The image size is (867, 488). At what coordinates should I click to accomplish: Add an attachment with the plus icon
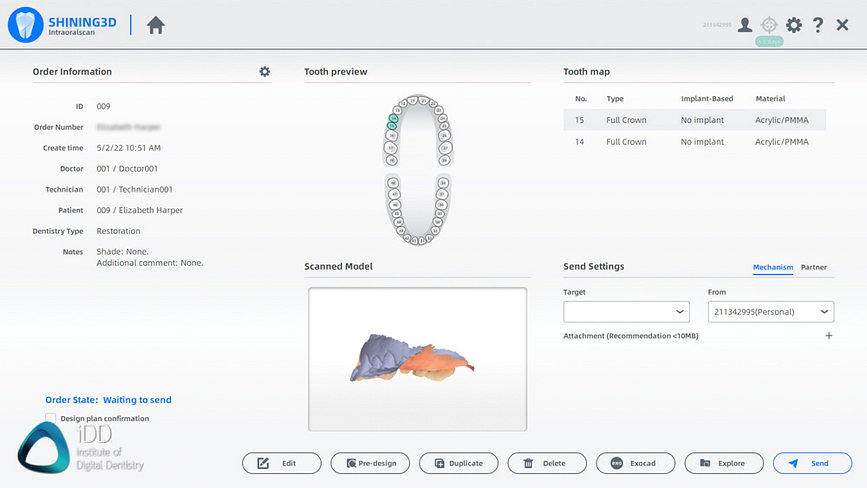pyautogui.click(x=828, y=336)
